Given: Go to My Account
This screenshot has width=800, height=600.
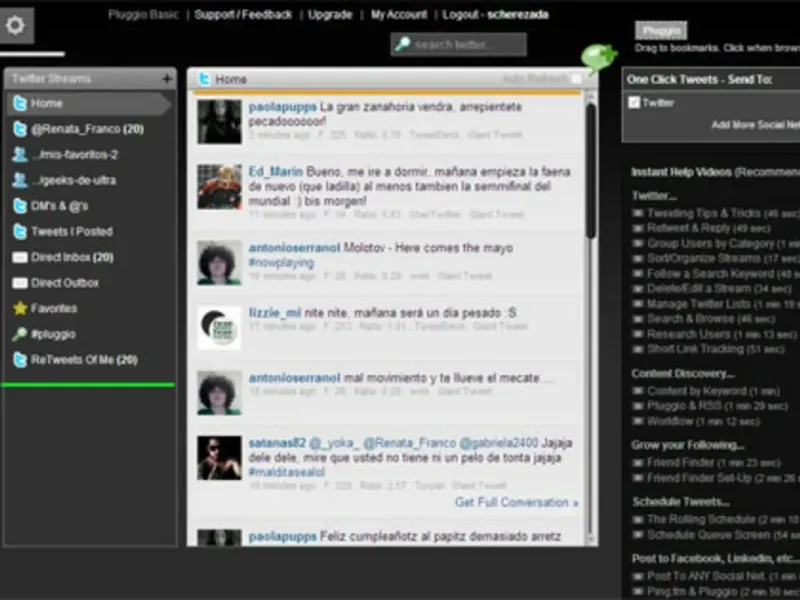Looking at the screenshot, I should point(399,14).
